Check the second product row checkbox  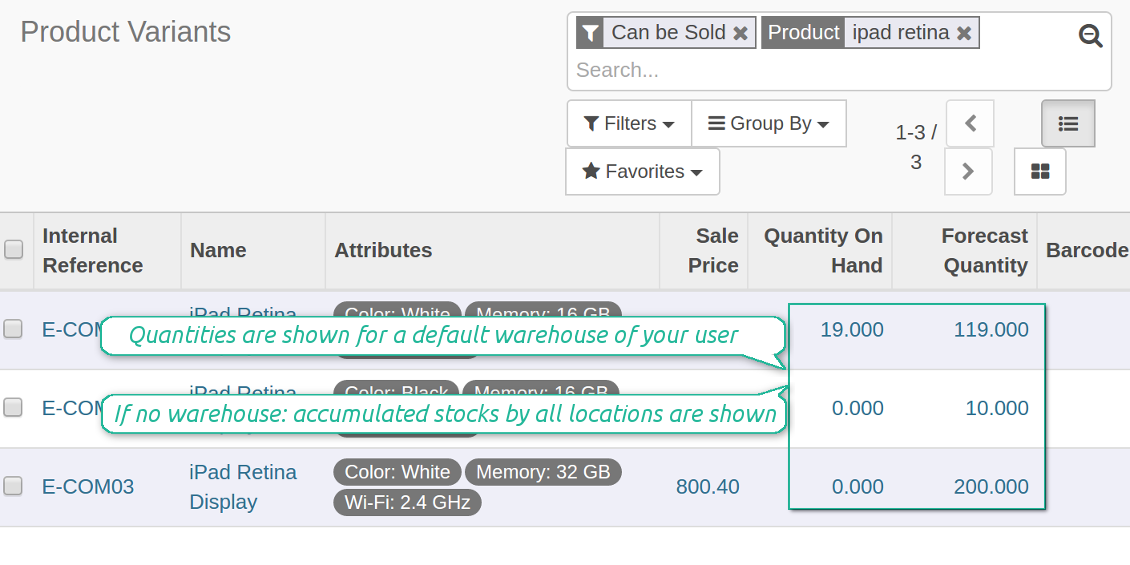click(x=14, y=408)
